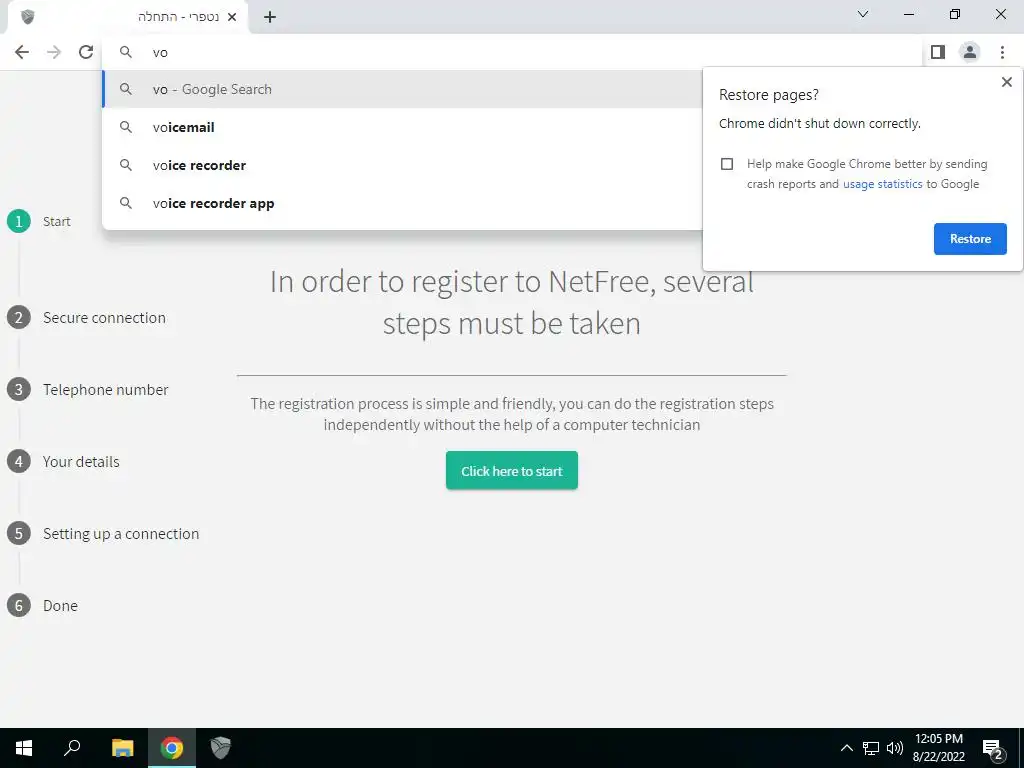Show hidden system tray icons
The width and height of the screenshot is (1024, 768).
coord(846,748)
